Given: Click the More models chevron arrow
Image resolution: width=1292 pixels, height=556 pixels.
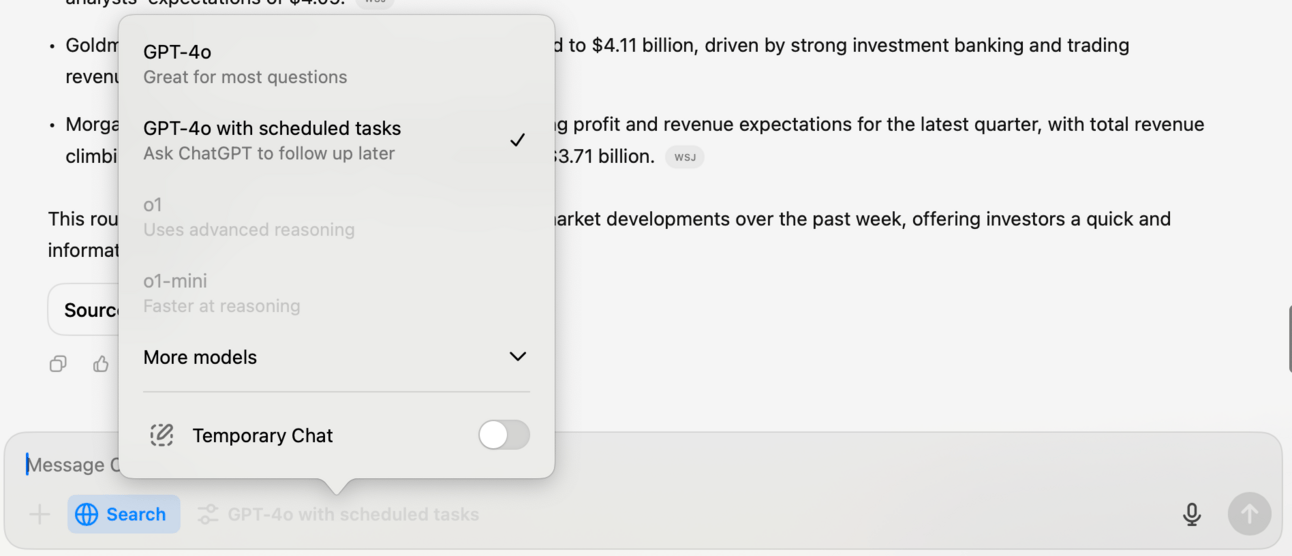Looking at the screenshot, I should (517, 357).
